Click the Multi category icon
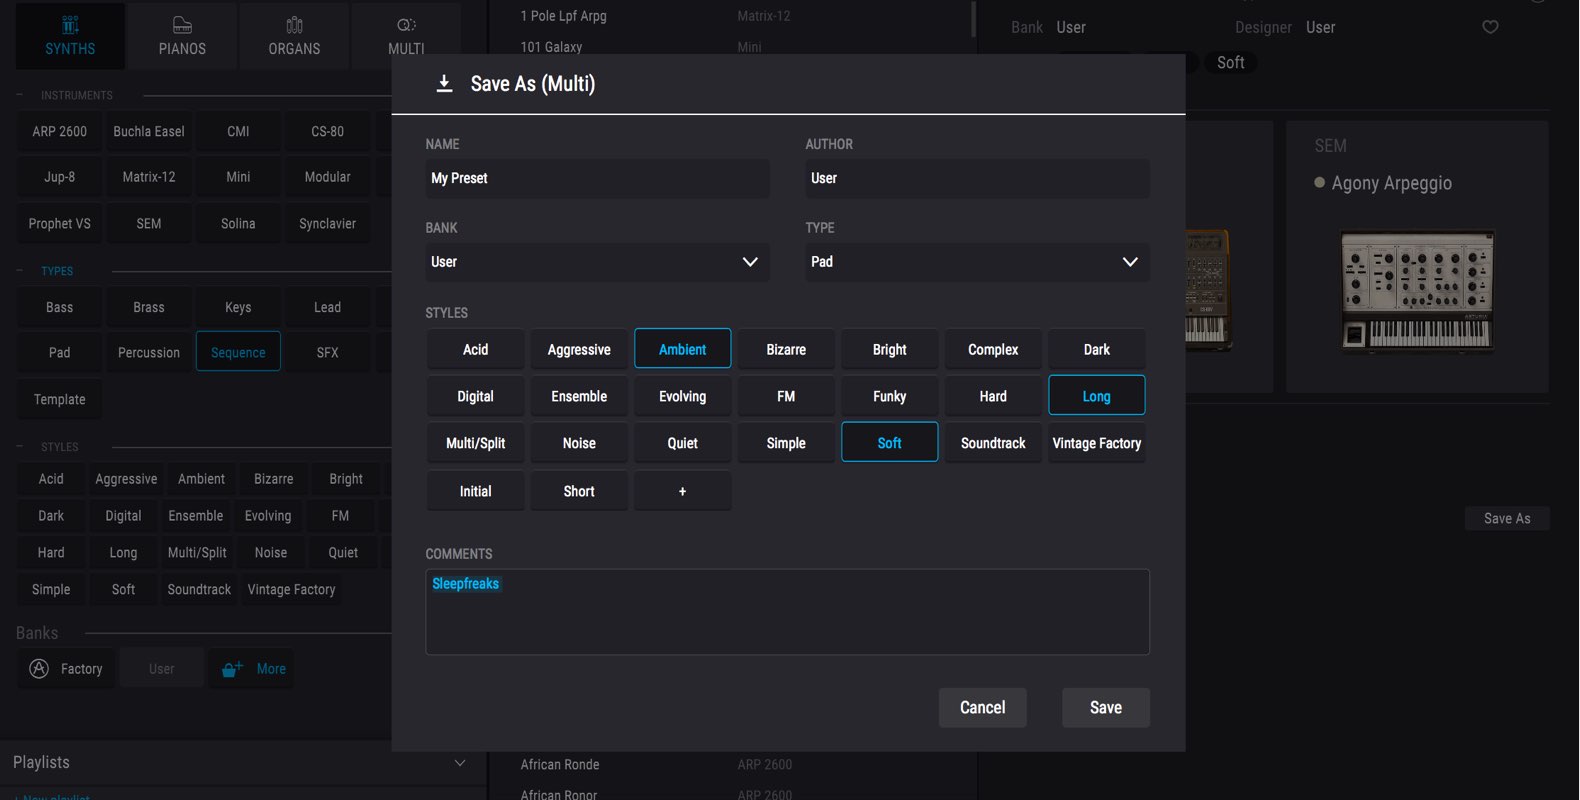Screen dimensions: 1580x800 point(406,25)
